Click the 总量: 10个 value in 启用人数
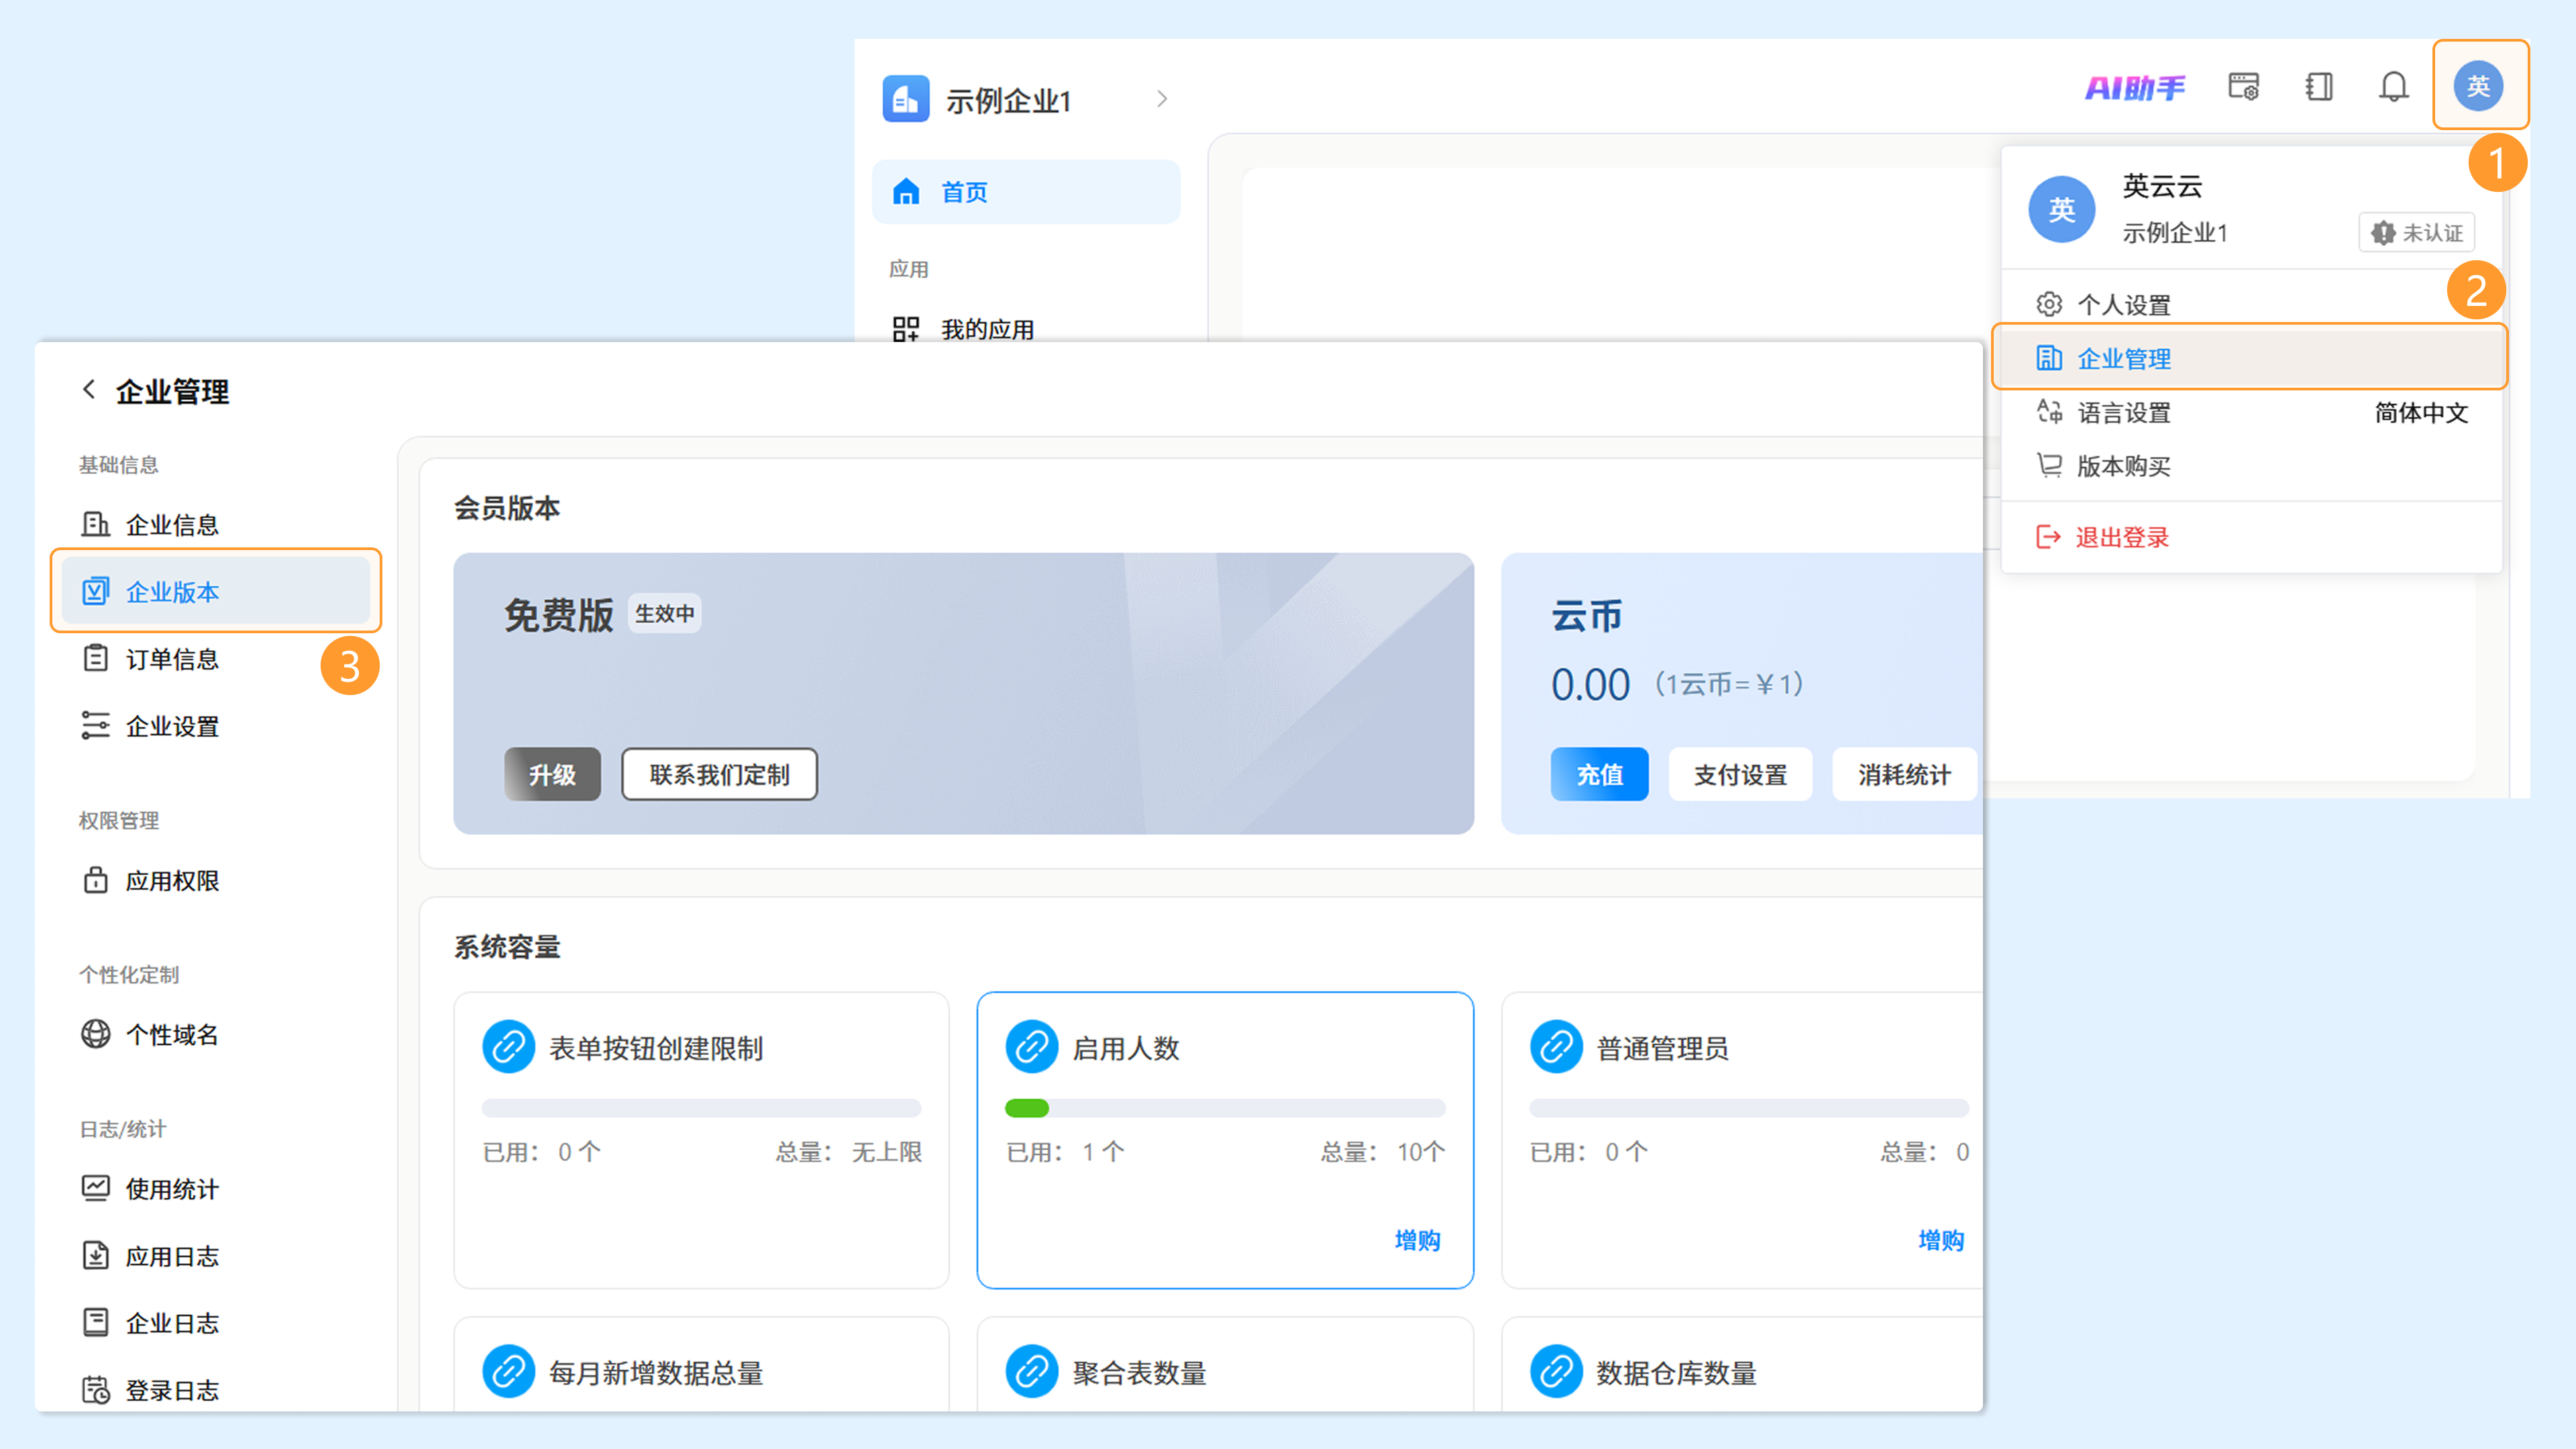 pyautogui.click(x=1383, y=1152)
